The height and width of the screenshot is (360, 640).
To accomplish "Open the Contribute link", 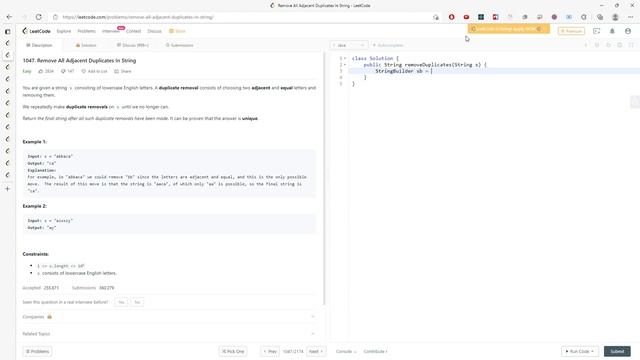I will 376,351.
